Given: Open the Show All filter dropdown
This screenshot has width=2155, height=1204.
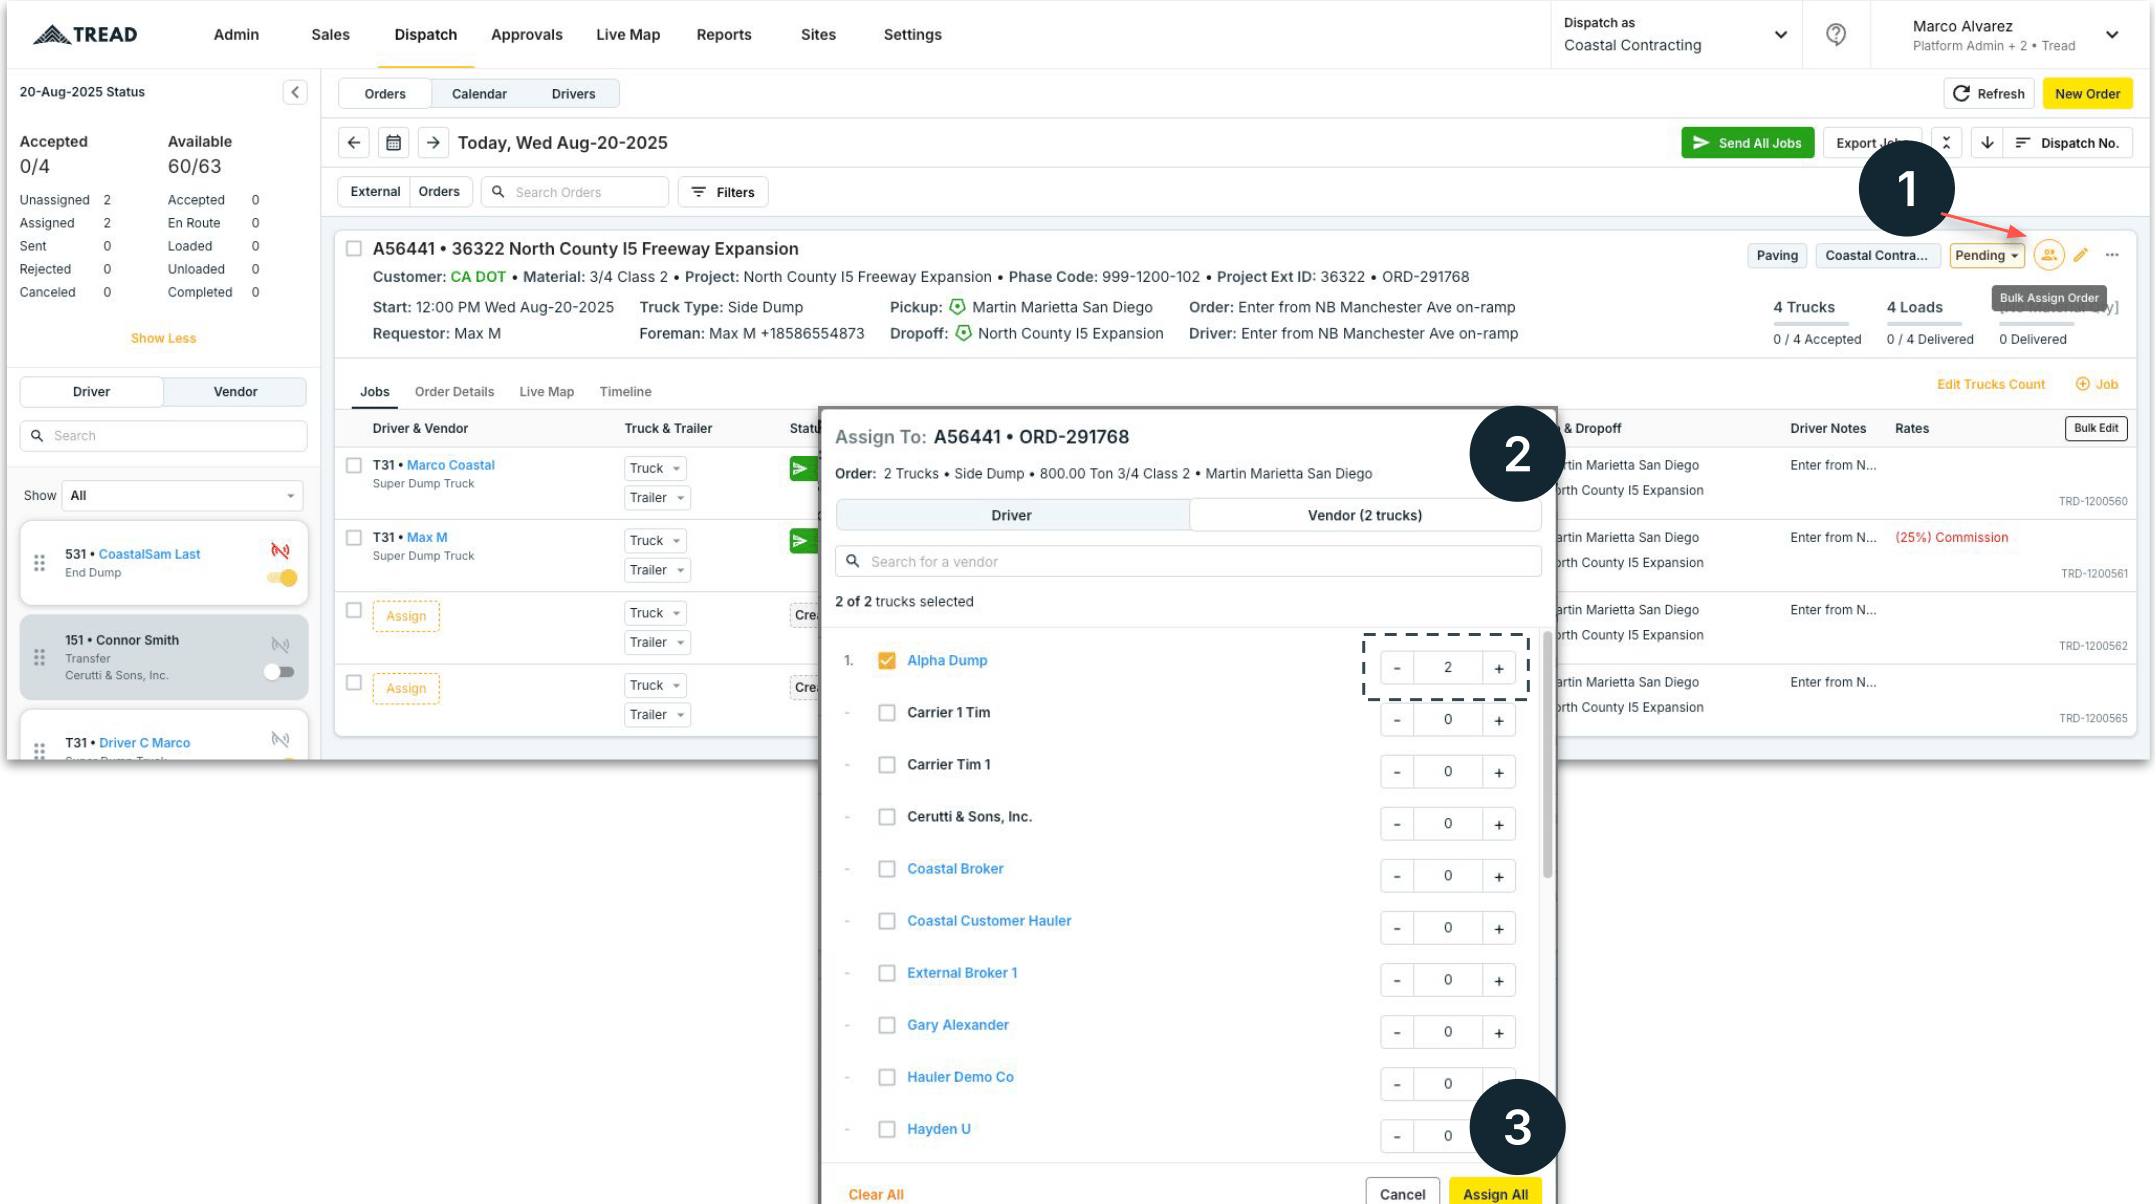Looking at the screenshot, I should coord(182,496).
